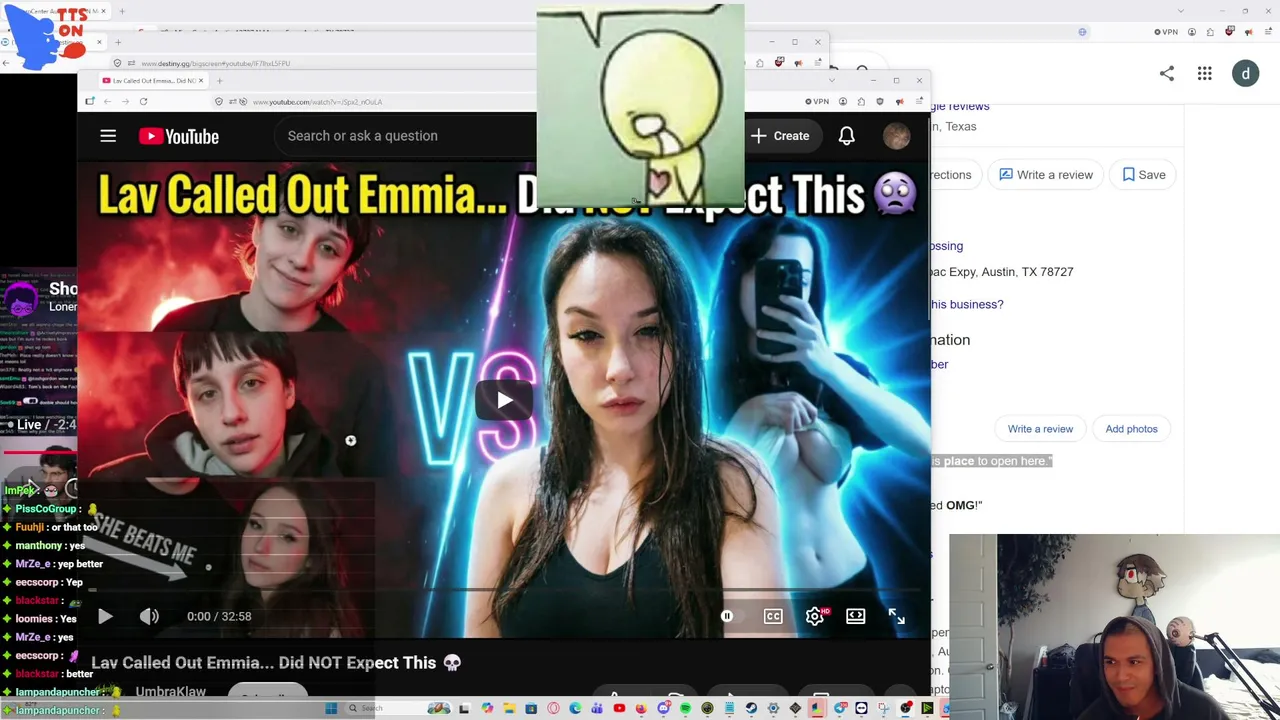
Task: Open the YouTube account avatar menu
Action: point(896,136)
